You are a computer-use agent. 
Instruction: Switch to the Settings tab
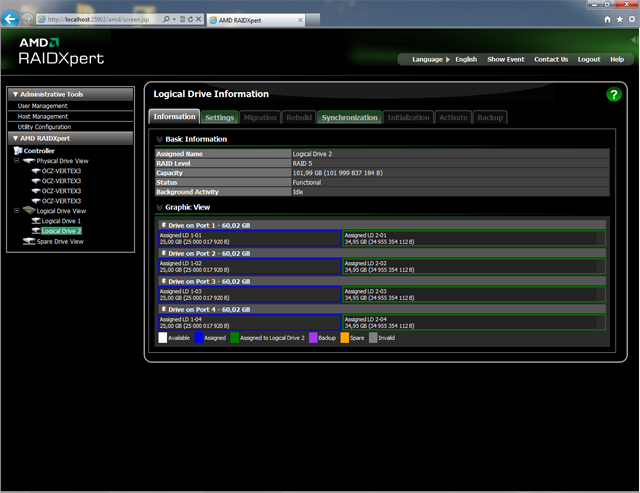(x=220, y=118)
